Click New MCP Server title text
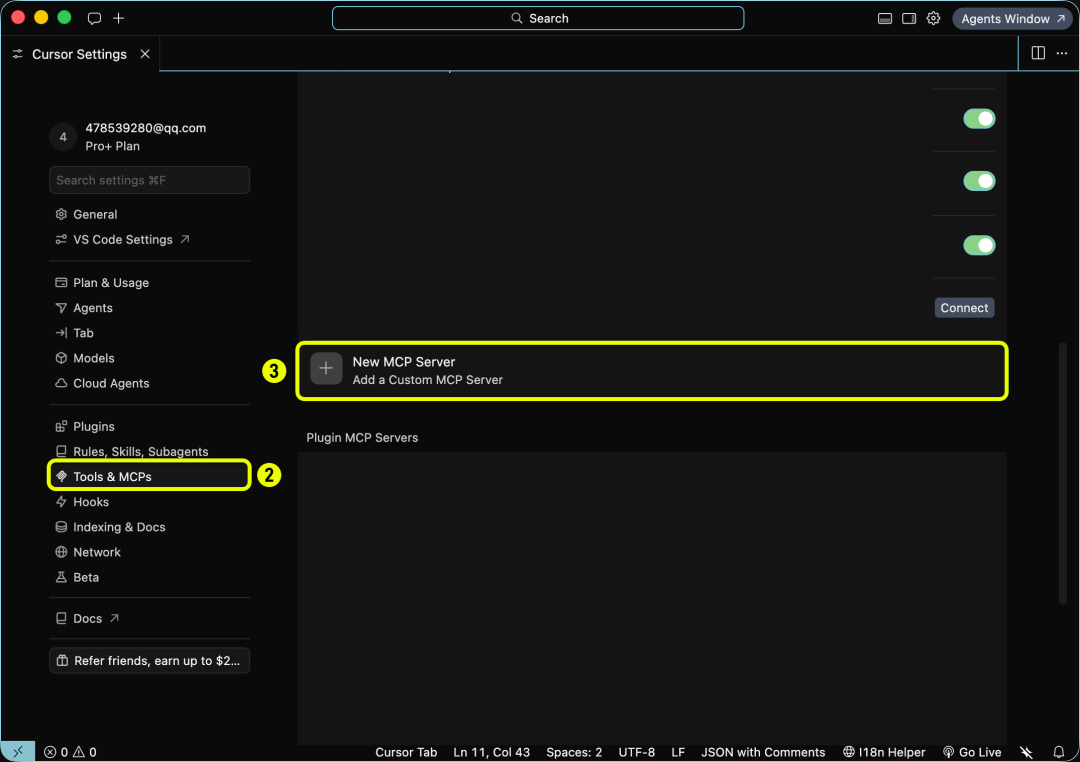Image resolution: width=1080 pixels, height=762 pixels. pos(404,362)
